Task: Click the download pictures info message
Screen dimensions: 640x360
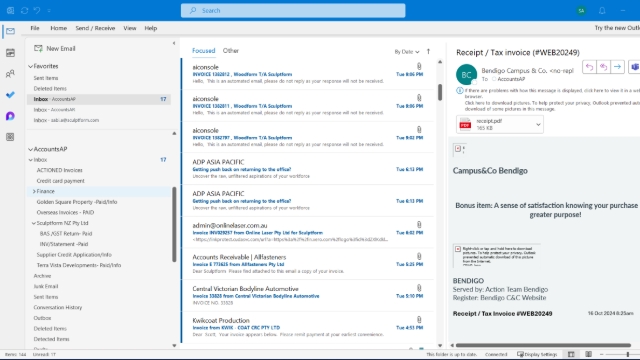Action: tap(551, 106)
